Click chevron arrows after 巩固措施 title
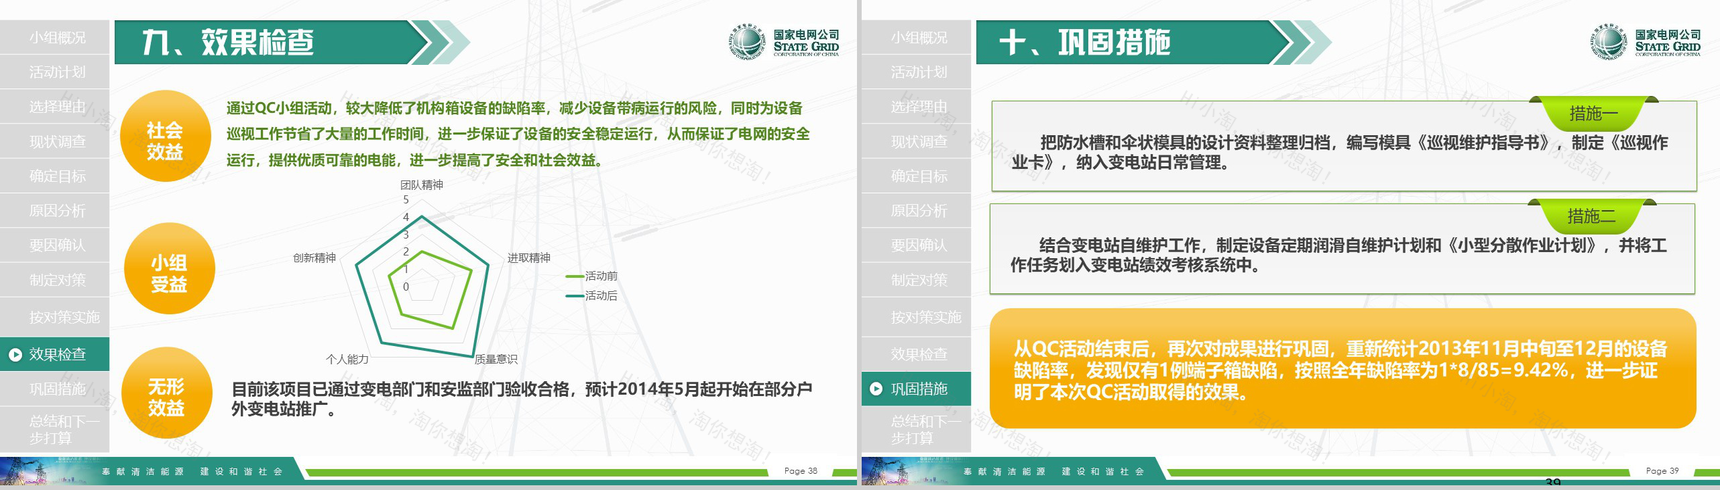Viewport: 1720px width, 490px height. point(1303,42)
